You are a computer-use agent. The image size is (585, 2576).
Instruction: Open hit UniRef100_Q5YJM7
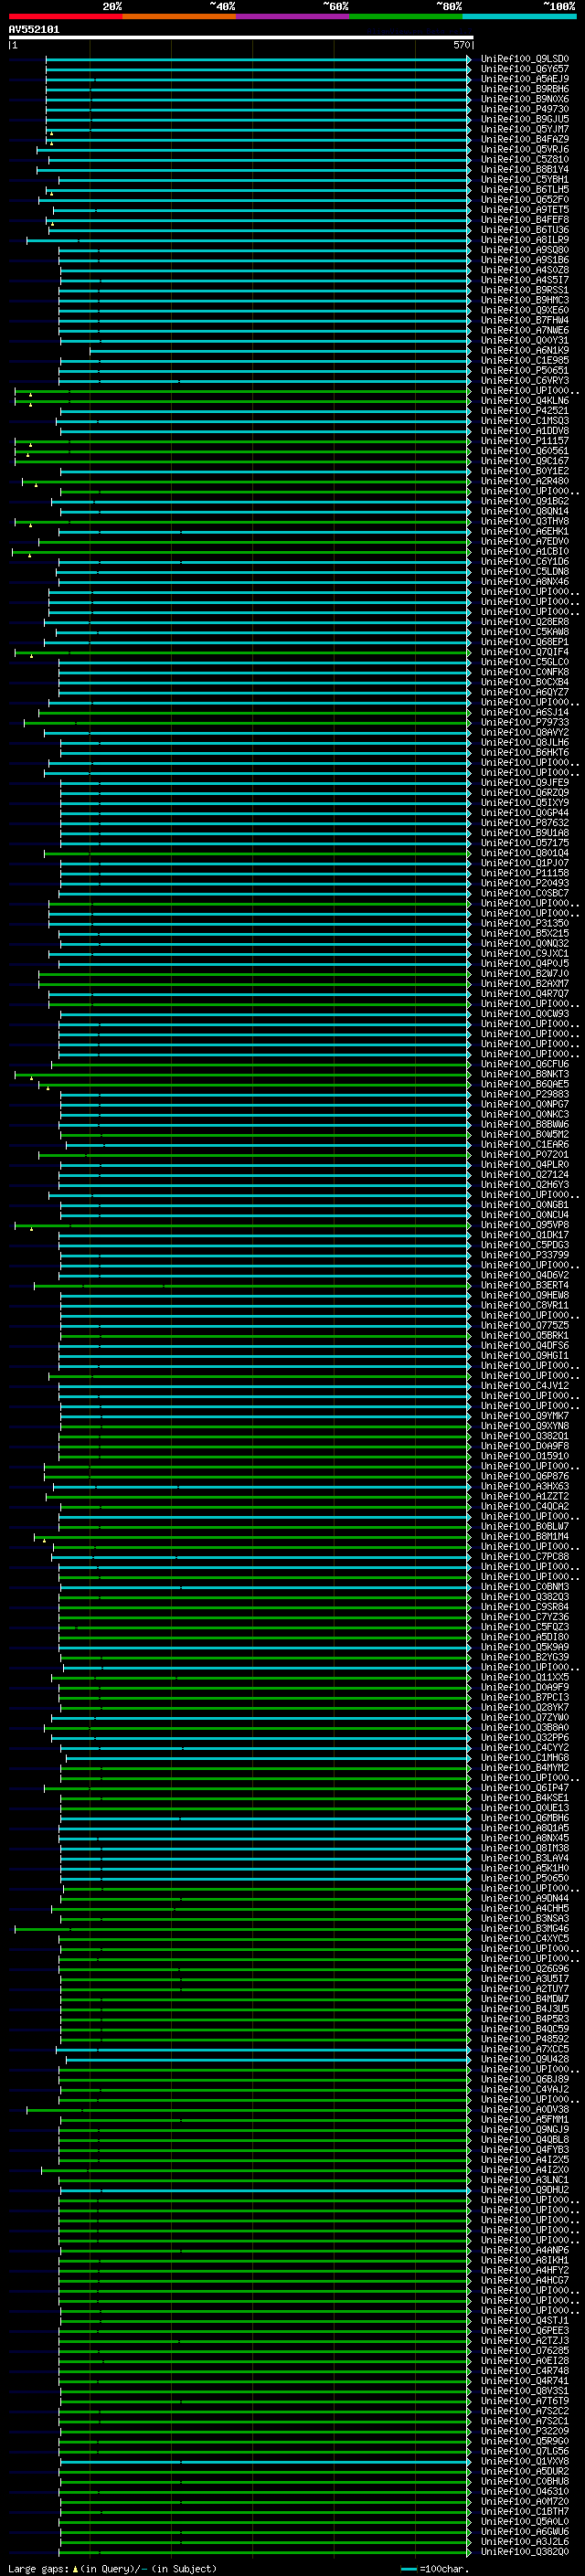click(524, 129)
